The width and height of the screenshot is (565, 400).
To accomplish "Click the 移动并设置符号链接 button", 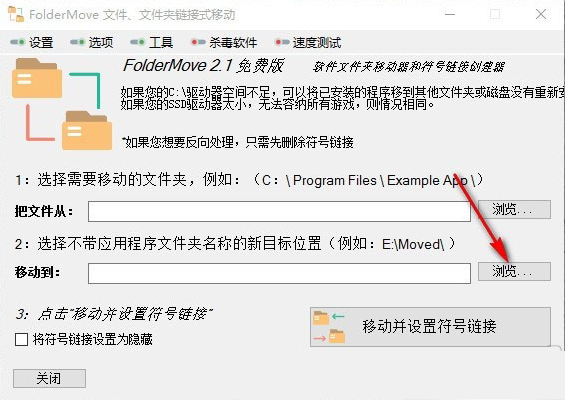I will [x=430, y=327].
